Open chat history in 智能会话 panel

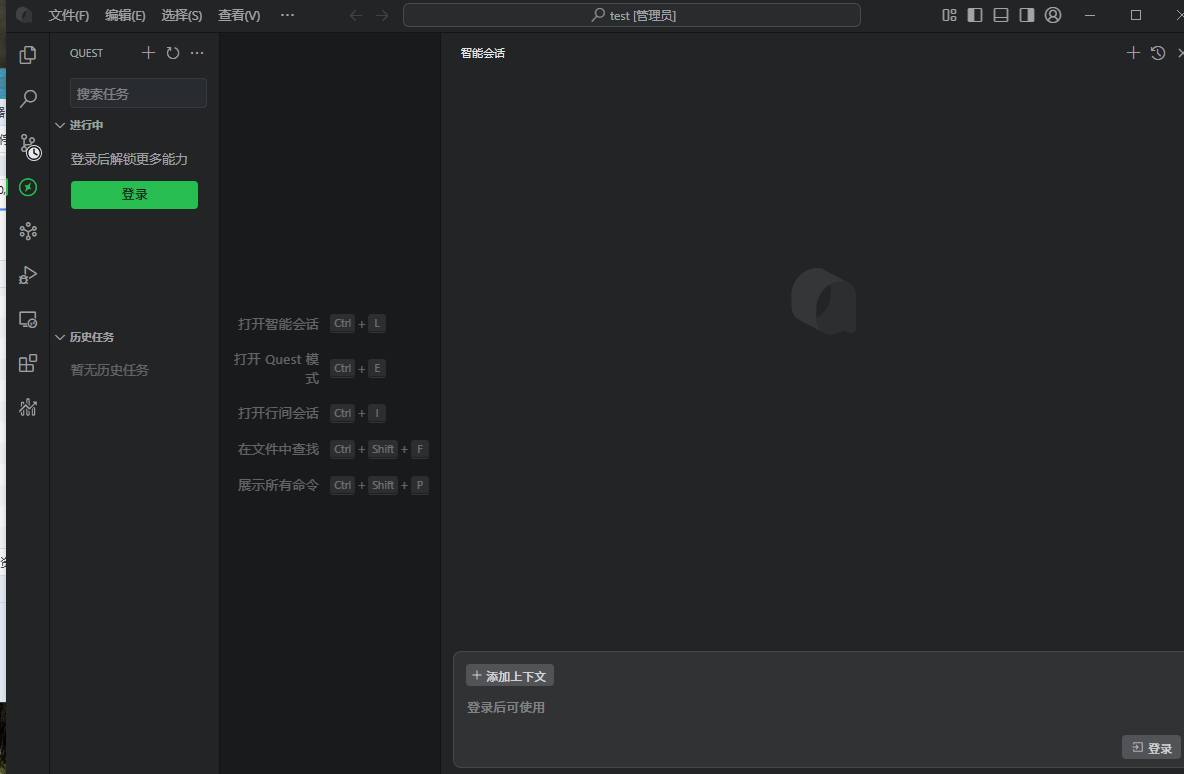coord(1158,53)
